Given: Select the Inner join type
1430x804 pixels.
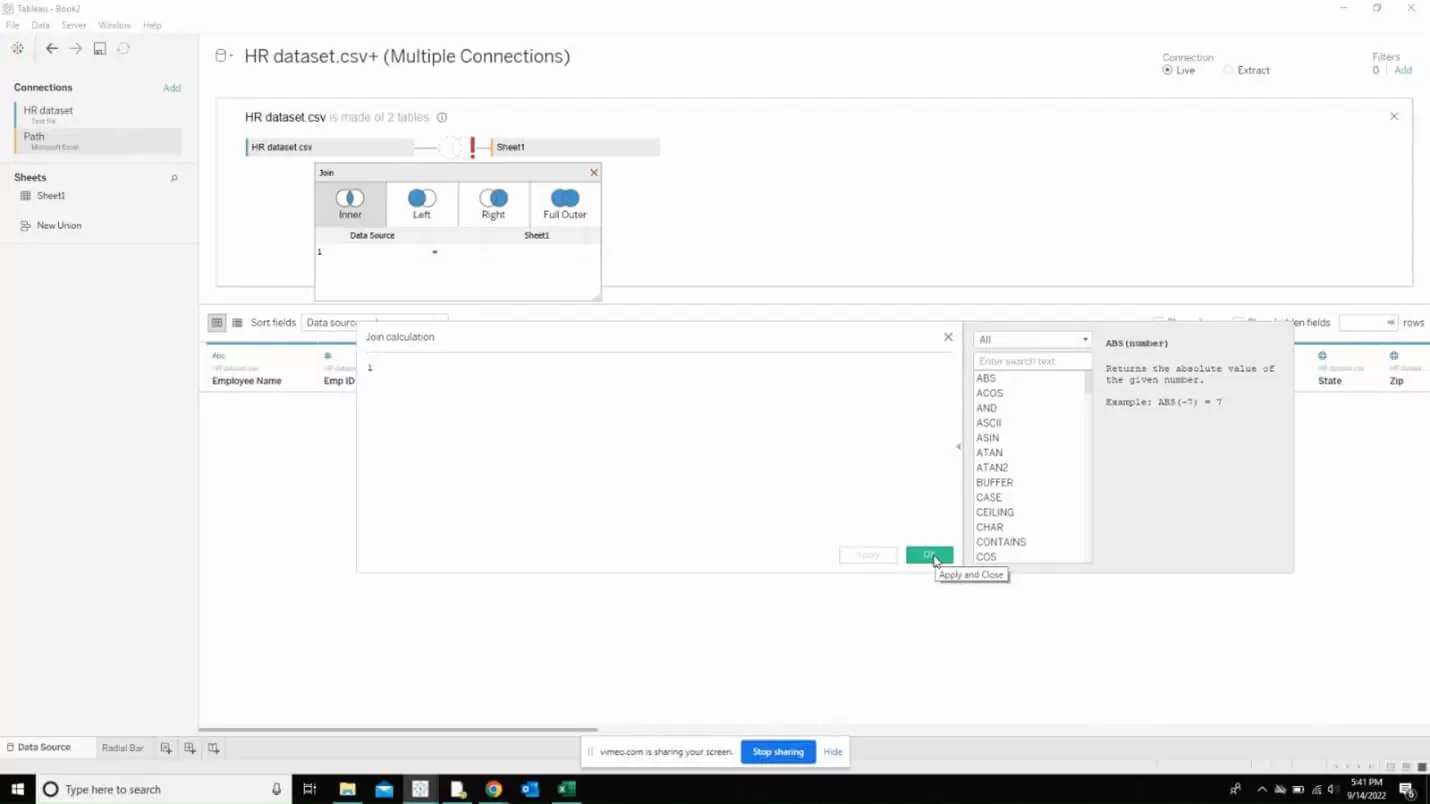Looking at the screenshot, I should coord(350,204).
